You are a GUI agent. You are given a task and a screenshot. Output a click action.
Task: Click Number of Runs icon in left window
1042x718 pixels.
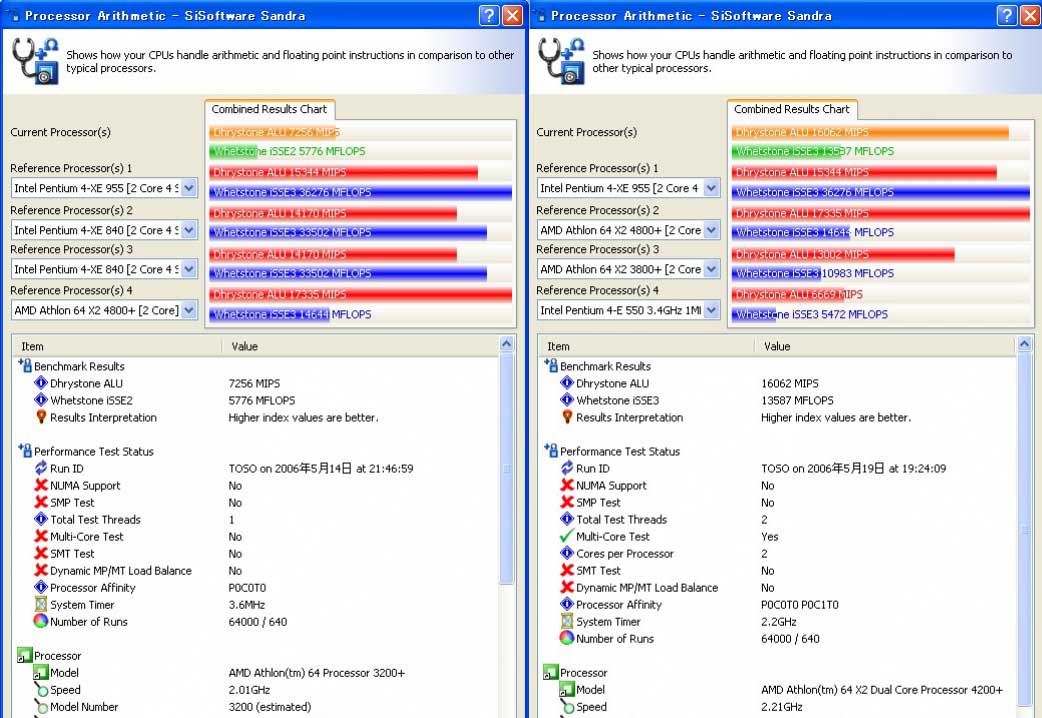coord(41,621)
